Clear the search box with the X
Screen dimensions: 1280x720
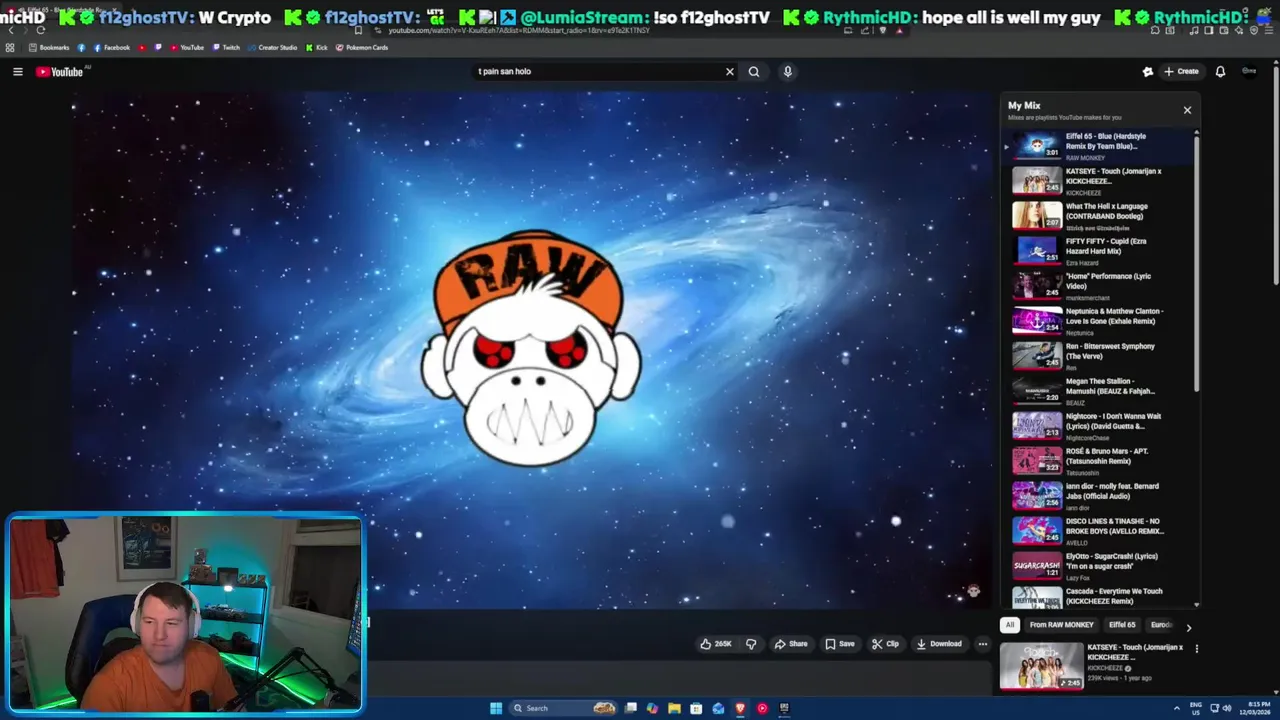(x=729, y=71)
